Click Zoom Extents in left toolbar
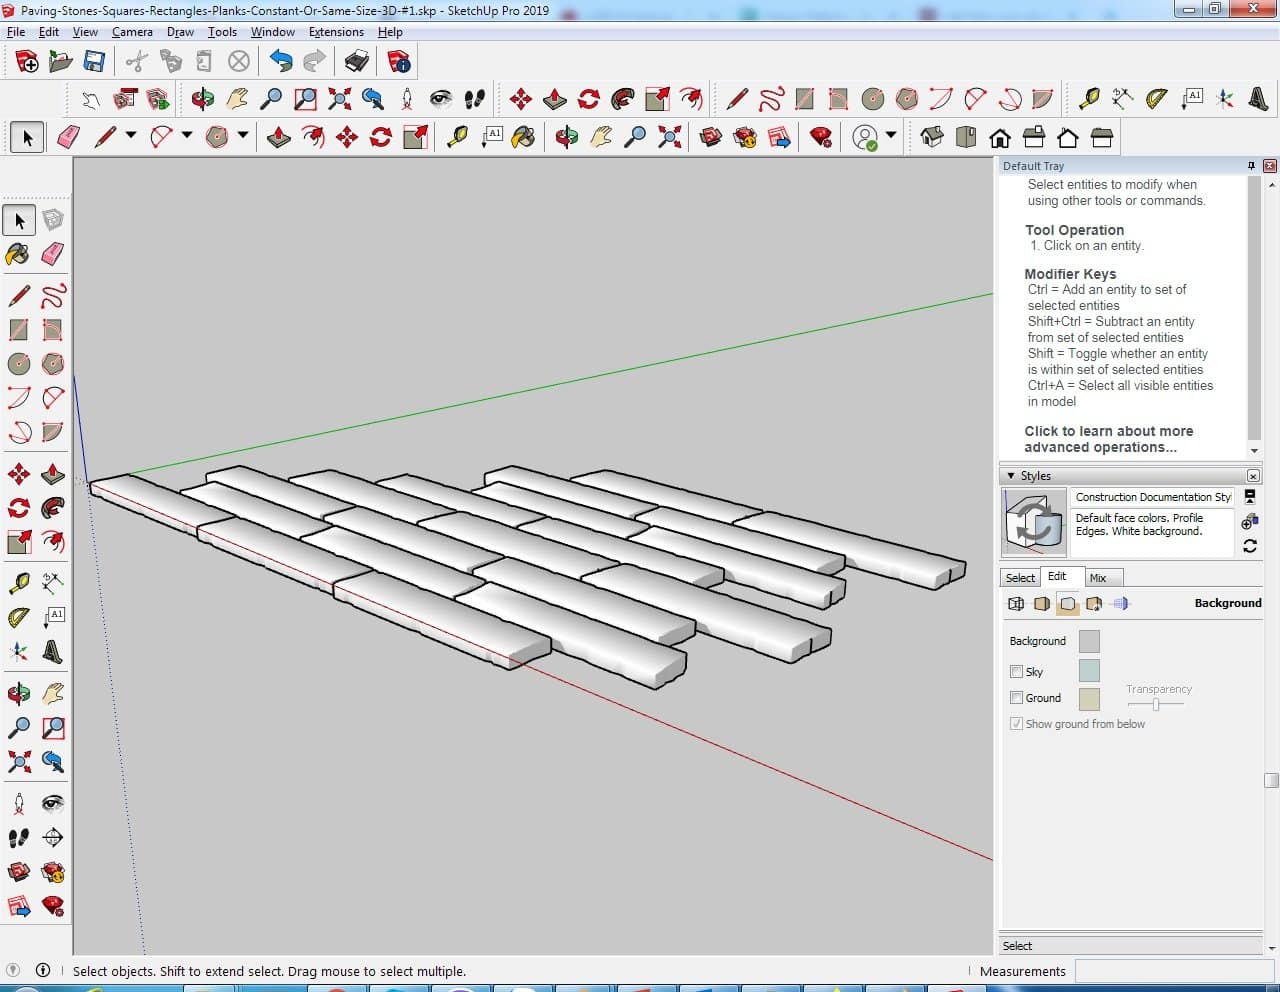The image size is (1280, 992). pos(18,762)
